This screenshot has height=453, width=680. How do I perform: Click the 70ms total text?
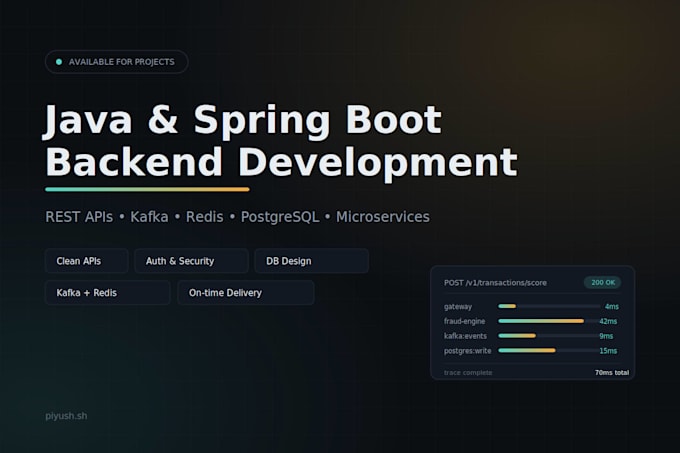[x=612, y=373]
